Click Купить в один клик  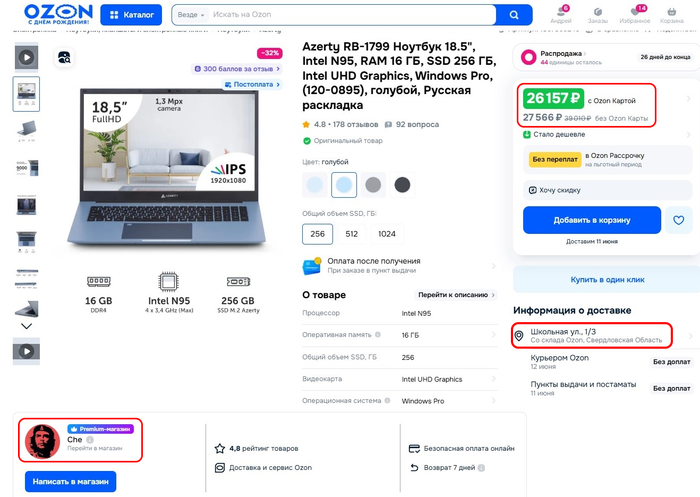tap(607, 280)
